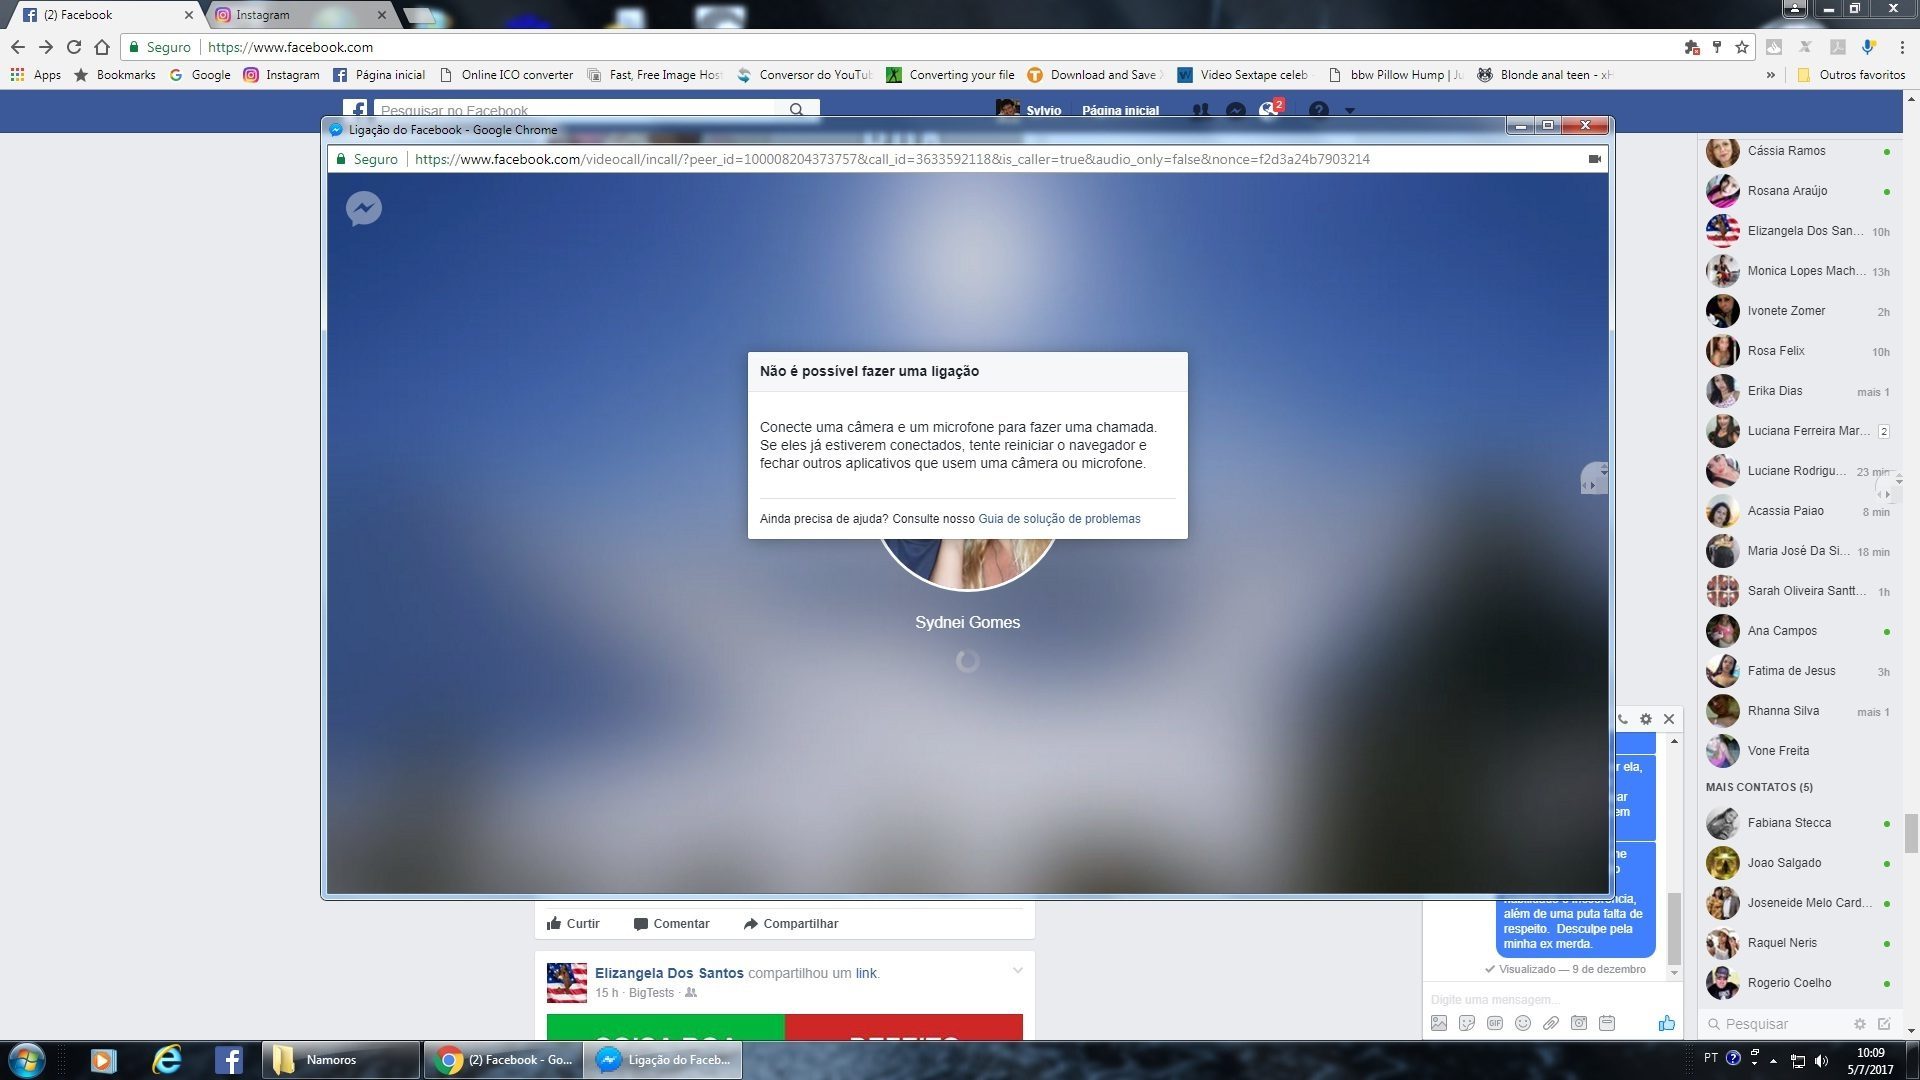The image size is (1920, 1080).
Task: Send a thumbs-up like in the chat popup
Action: coord(1666,1023)
